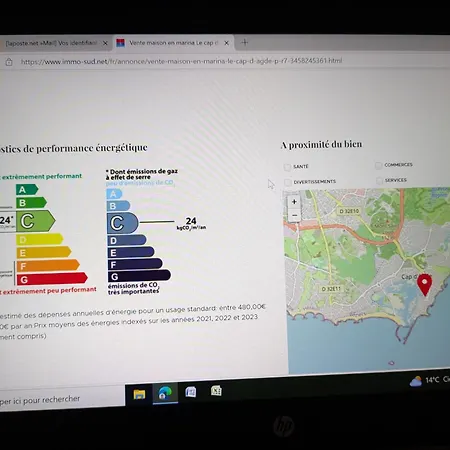
Task: Click the lock icon in address bar
Action: pos(9,62)
